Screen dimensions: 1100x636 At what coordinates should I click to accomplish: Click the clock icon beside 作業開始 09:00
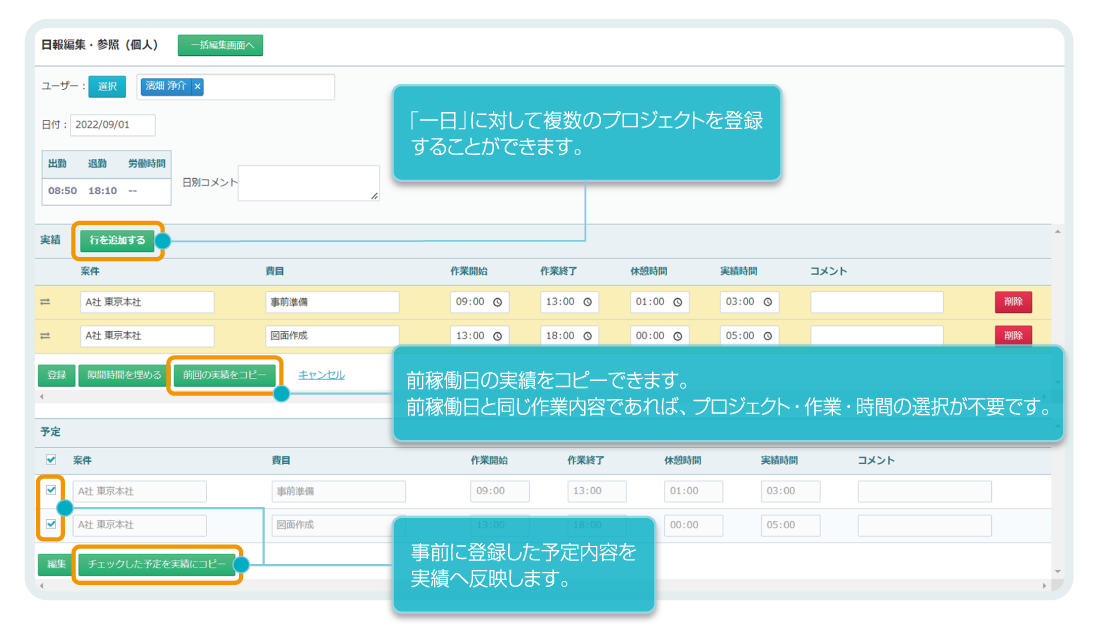[x=497, y=302]
